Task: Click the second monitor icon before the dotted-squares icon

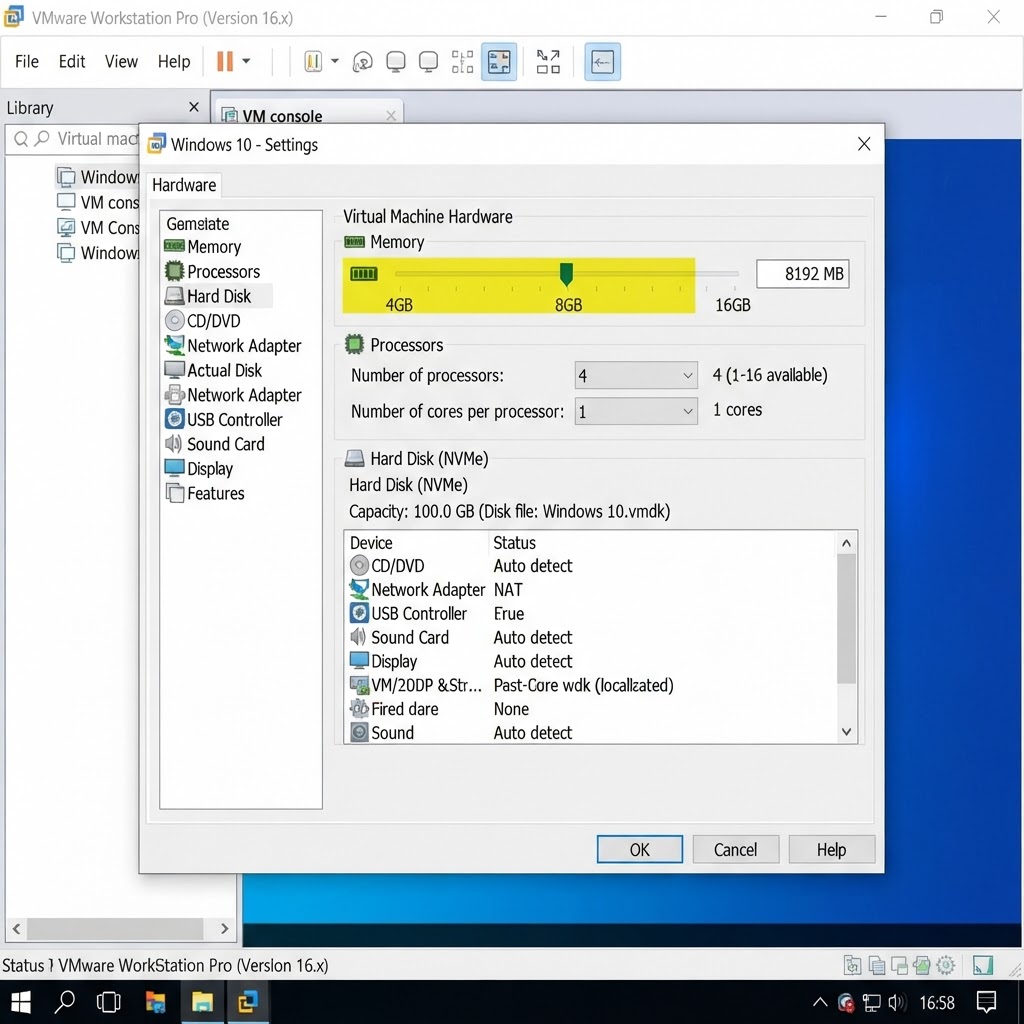Action: [428, 62]
